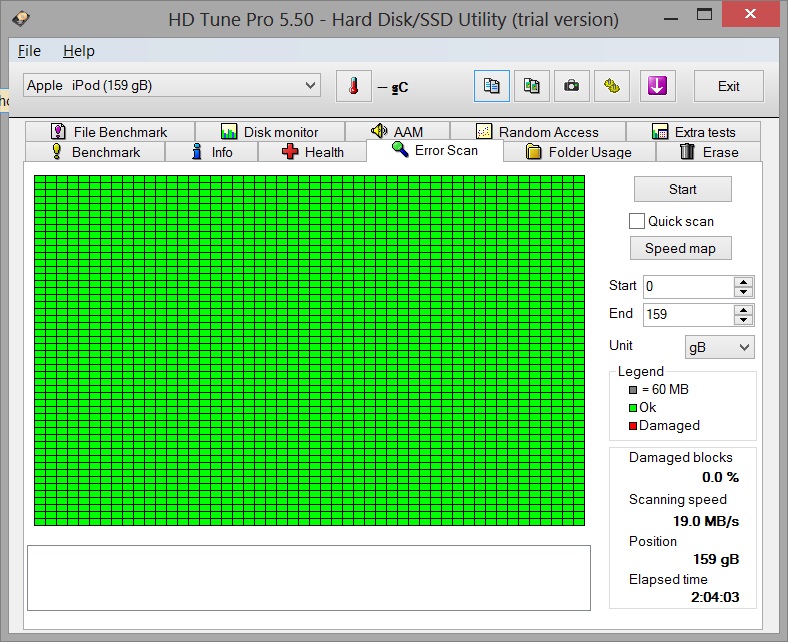Click the purple down arrow icon
This screenshot has width=788, height=642.
click(x=656, y=86)
